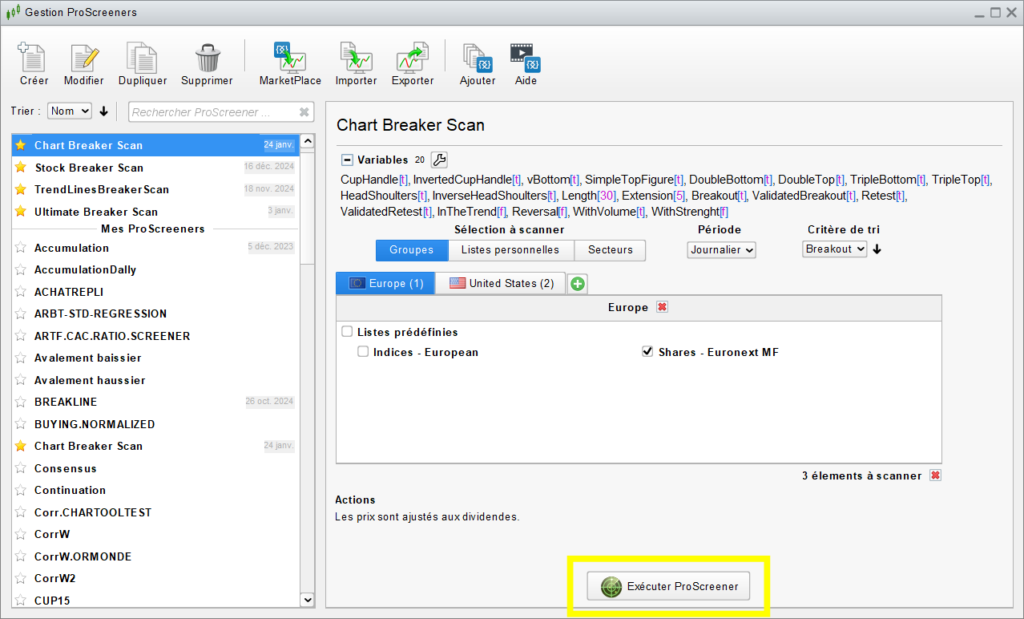
Task: Mark Accumulation as favorite
Action: point(21,247)
